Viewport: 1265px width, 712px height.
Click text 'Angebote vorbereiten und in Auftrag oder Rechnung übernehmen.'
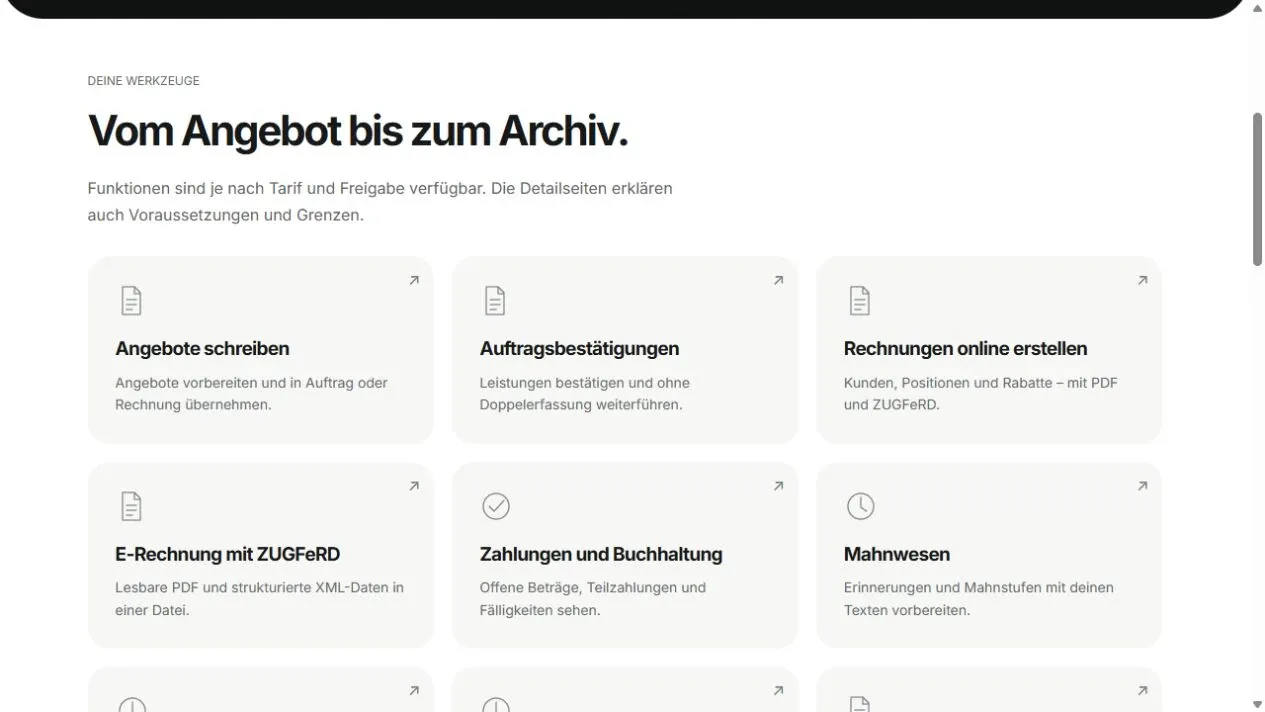[x=251, y=394]
